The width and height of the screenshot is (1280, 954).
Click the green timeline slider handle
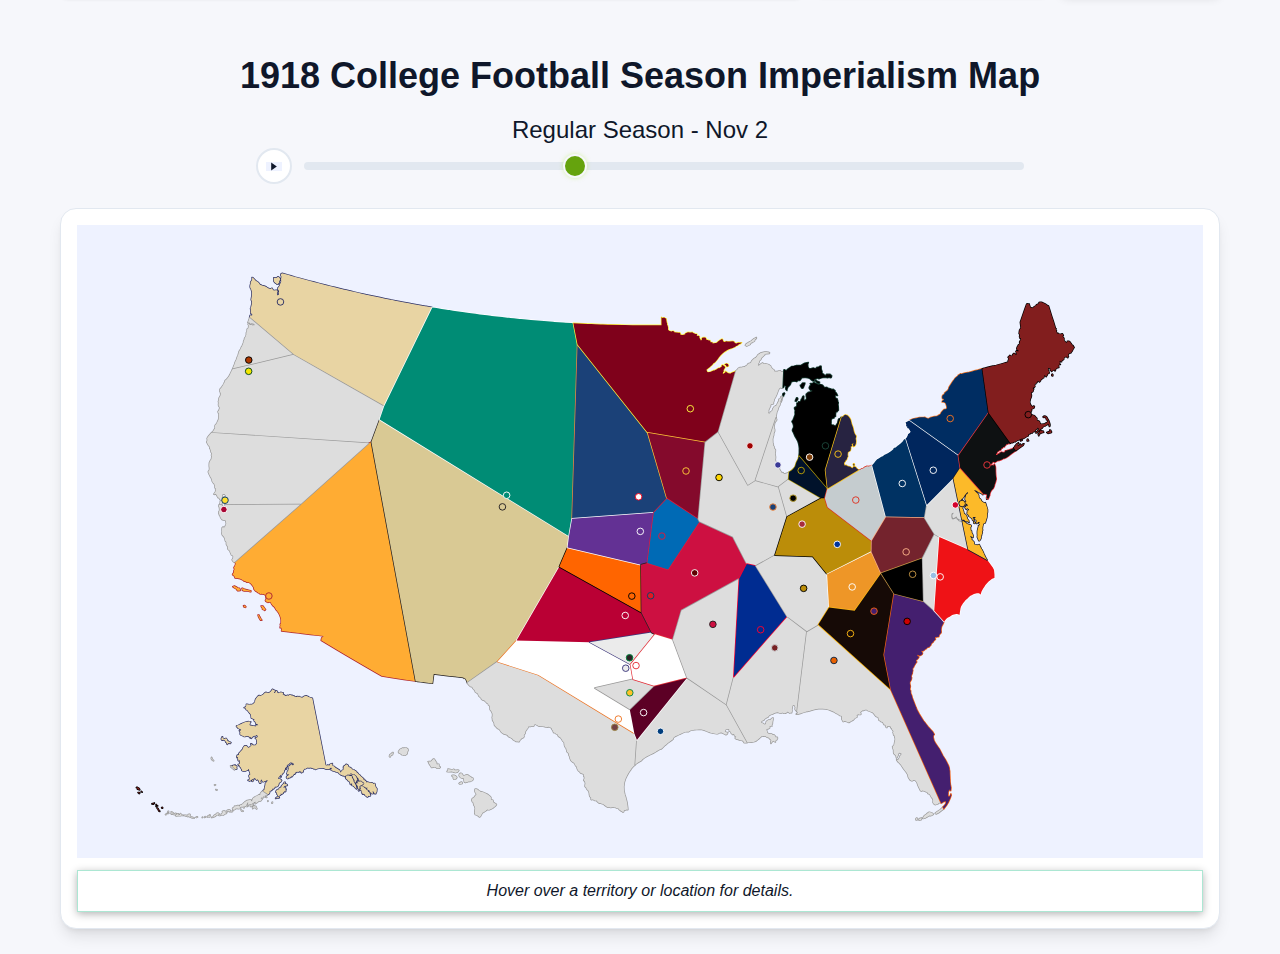pyautogui.click(x=575, y=166)
